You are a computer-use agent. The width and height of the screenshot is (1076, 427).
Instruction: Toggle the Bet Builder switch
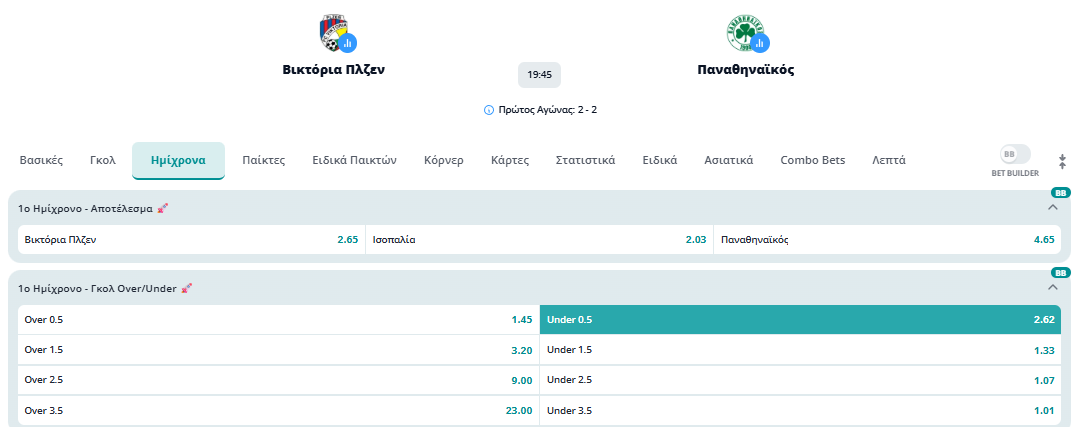1014,154
